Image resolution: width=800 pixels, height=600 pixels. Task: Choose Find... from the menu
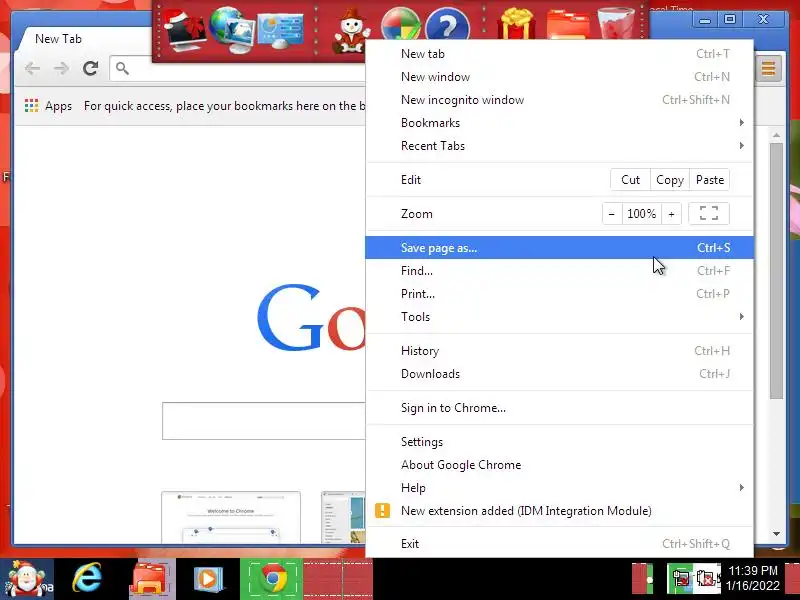coord(559,271)
